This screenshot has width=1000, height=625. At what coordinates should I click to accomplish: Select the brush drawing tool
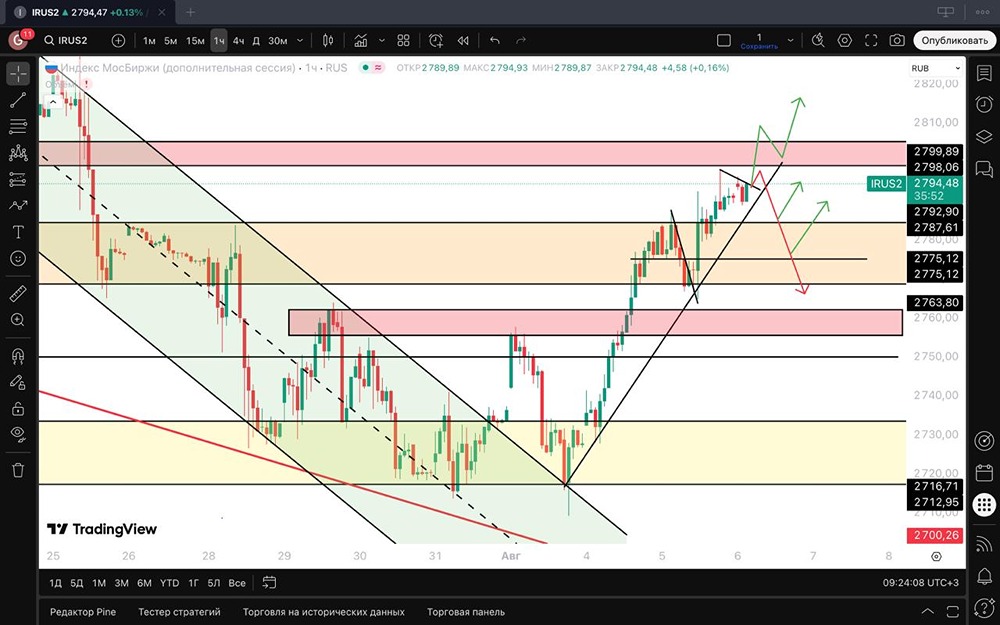point(18,205)
